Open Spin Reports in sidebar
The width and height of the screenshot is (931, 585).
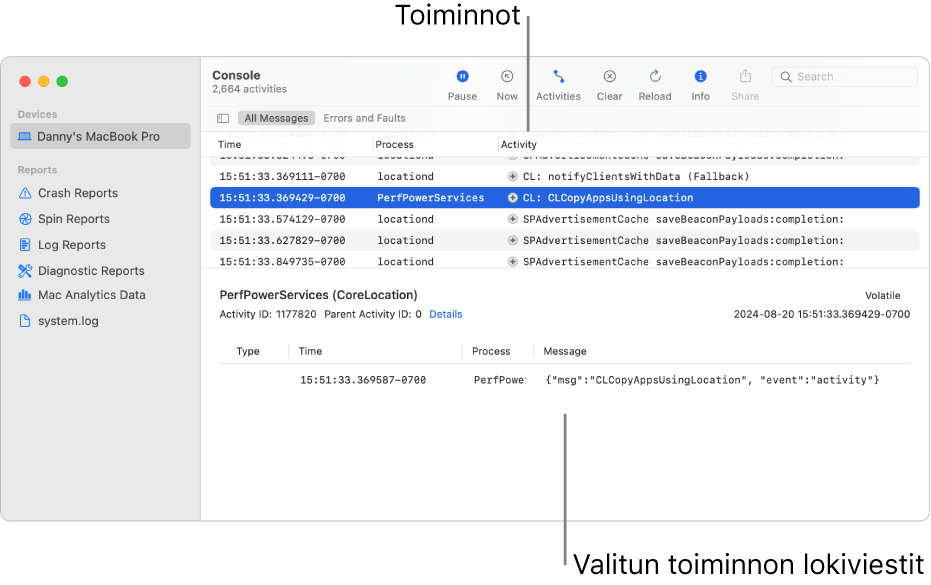pos(74,219)
